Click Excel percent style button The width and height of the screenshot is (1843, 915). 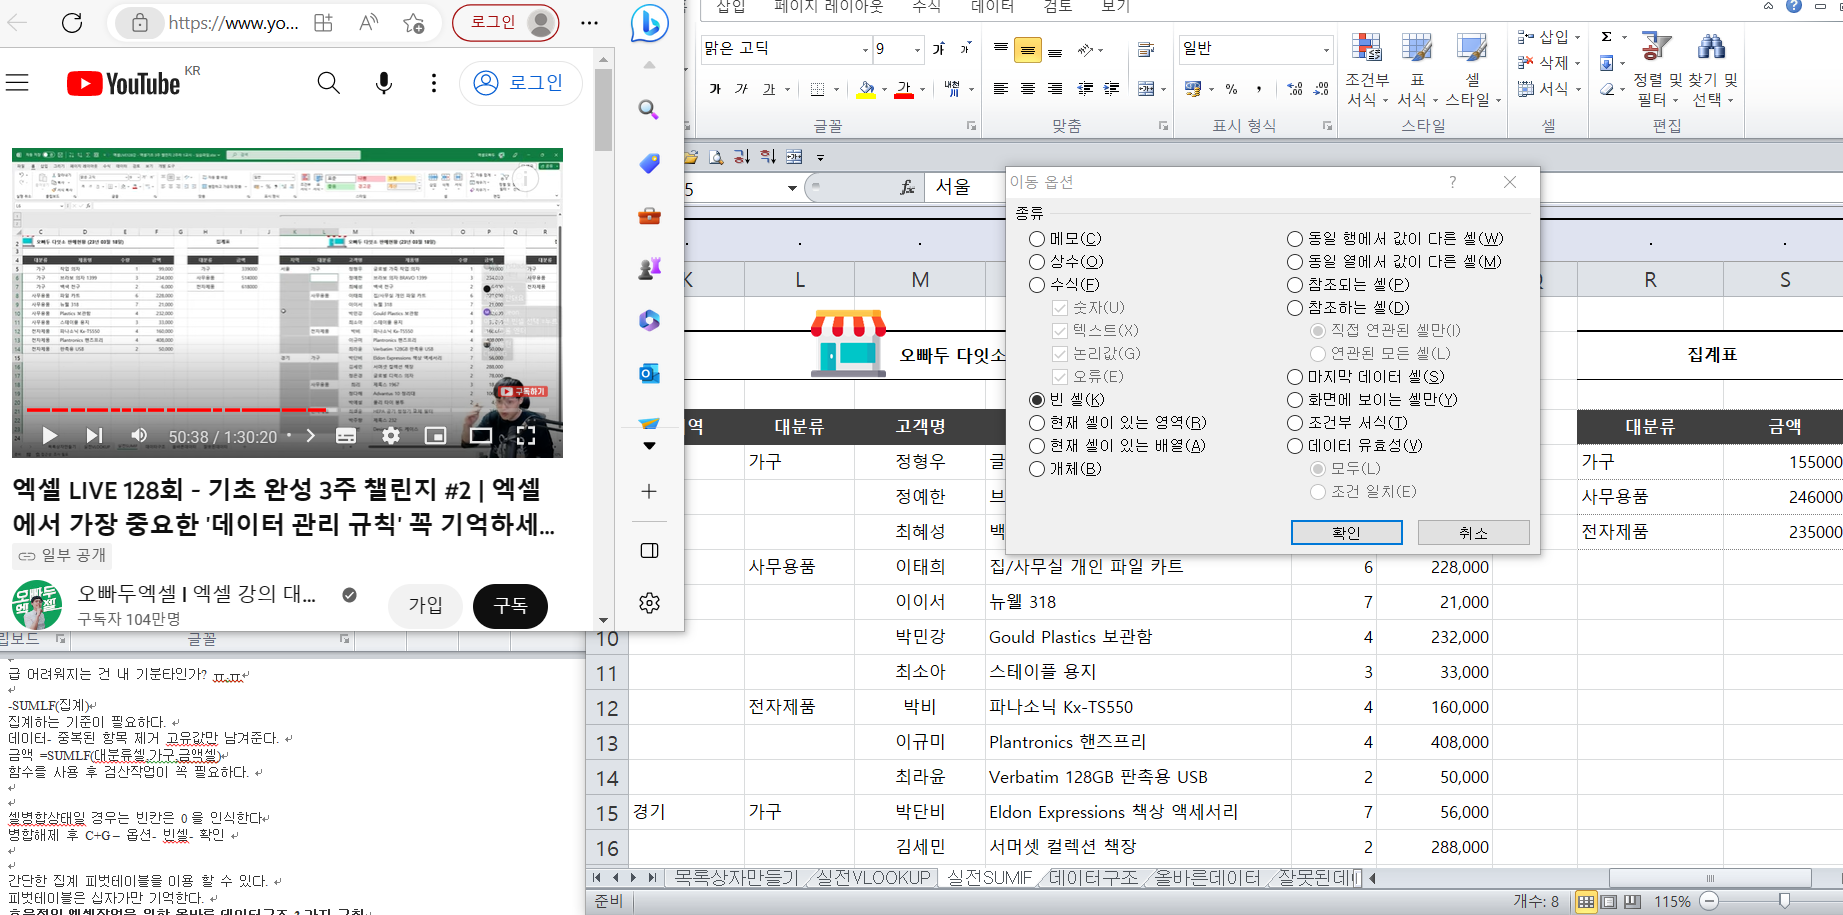pos(1231,89)
